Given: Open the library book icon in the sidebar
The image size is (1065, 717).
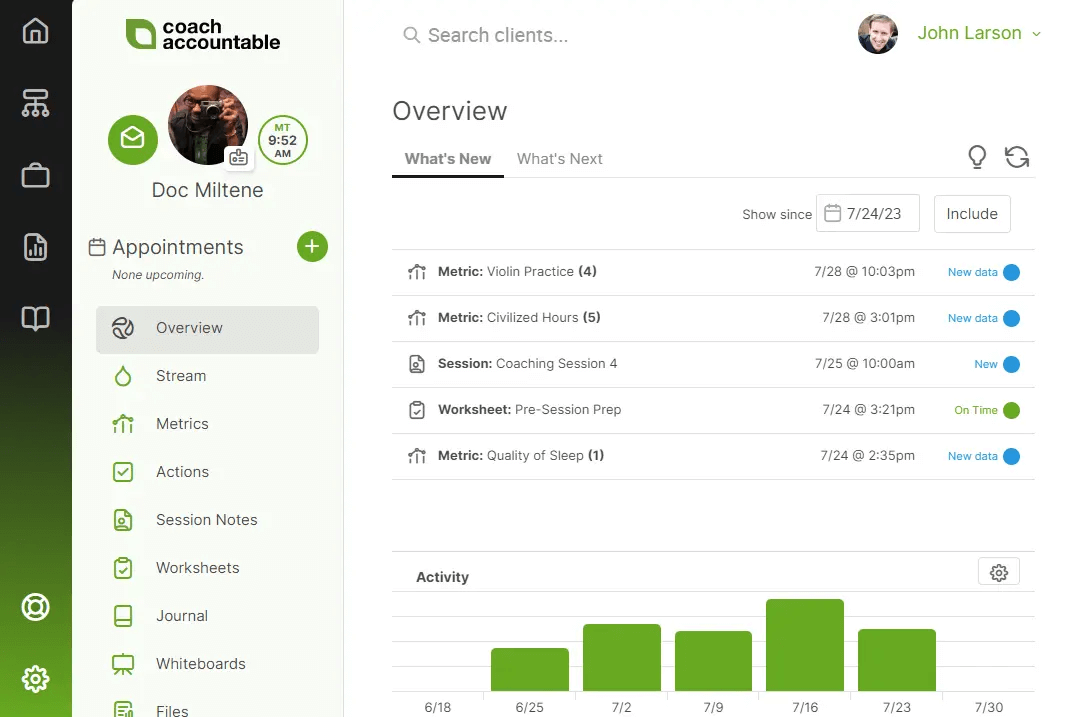Looking at the screenshot, I should click(x=36, y=318).
